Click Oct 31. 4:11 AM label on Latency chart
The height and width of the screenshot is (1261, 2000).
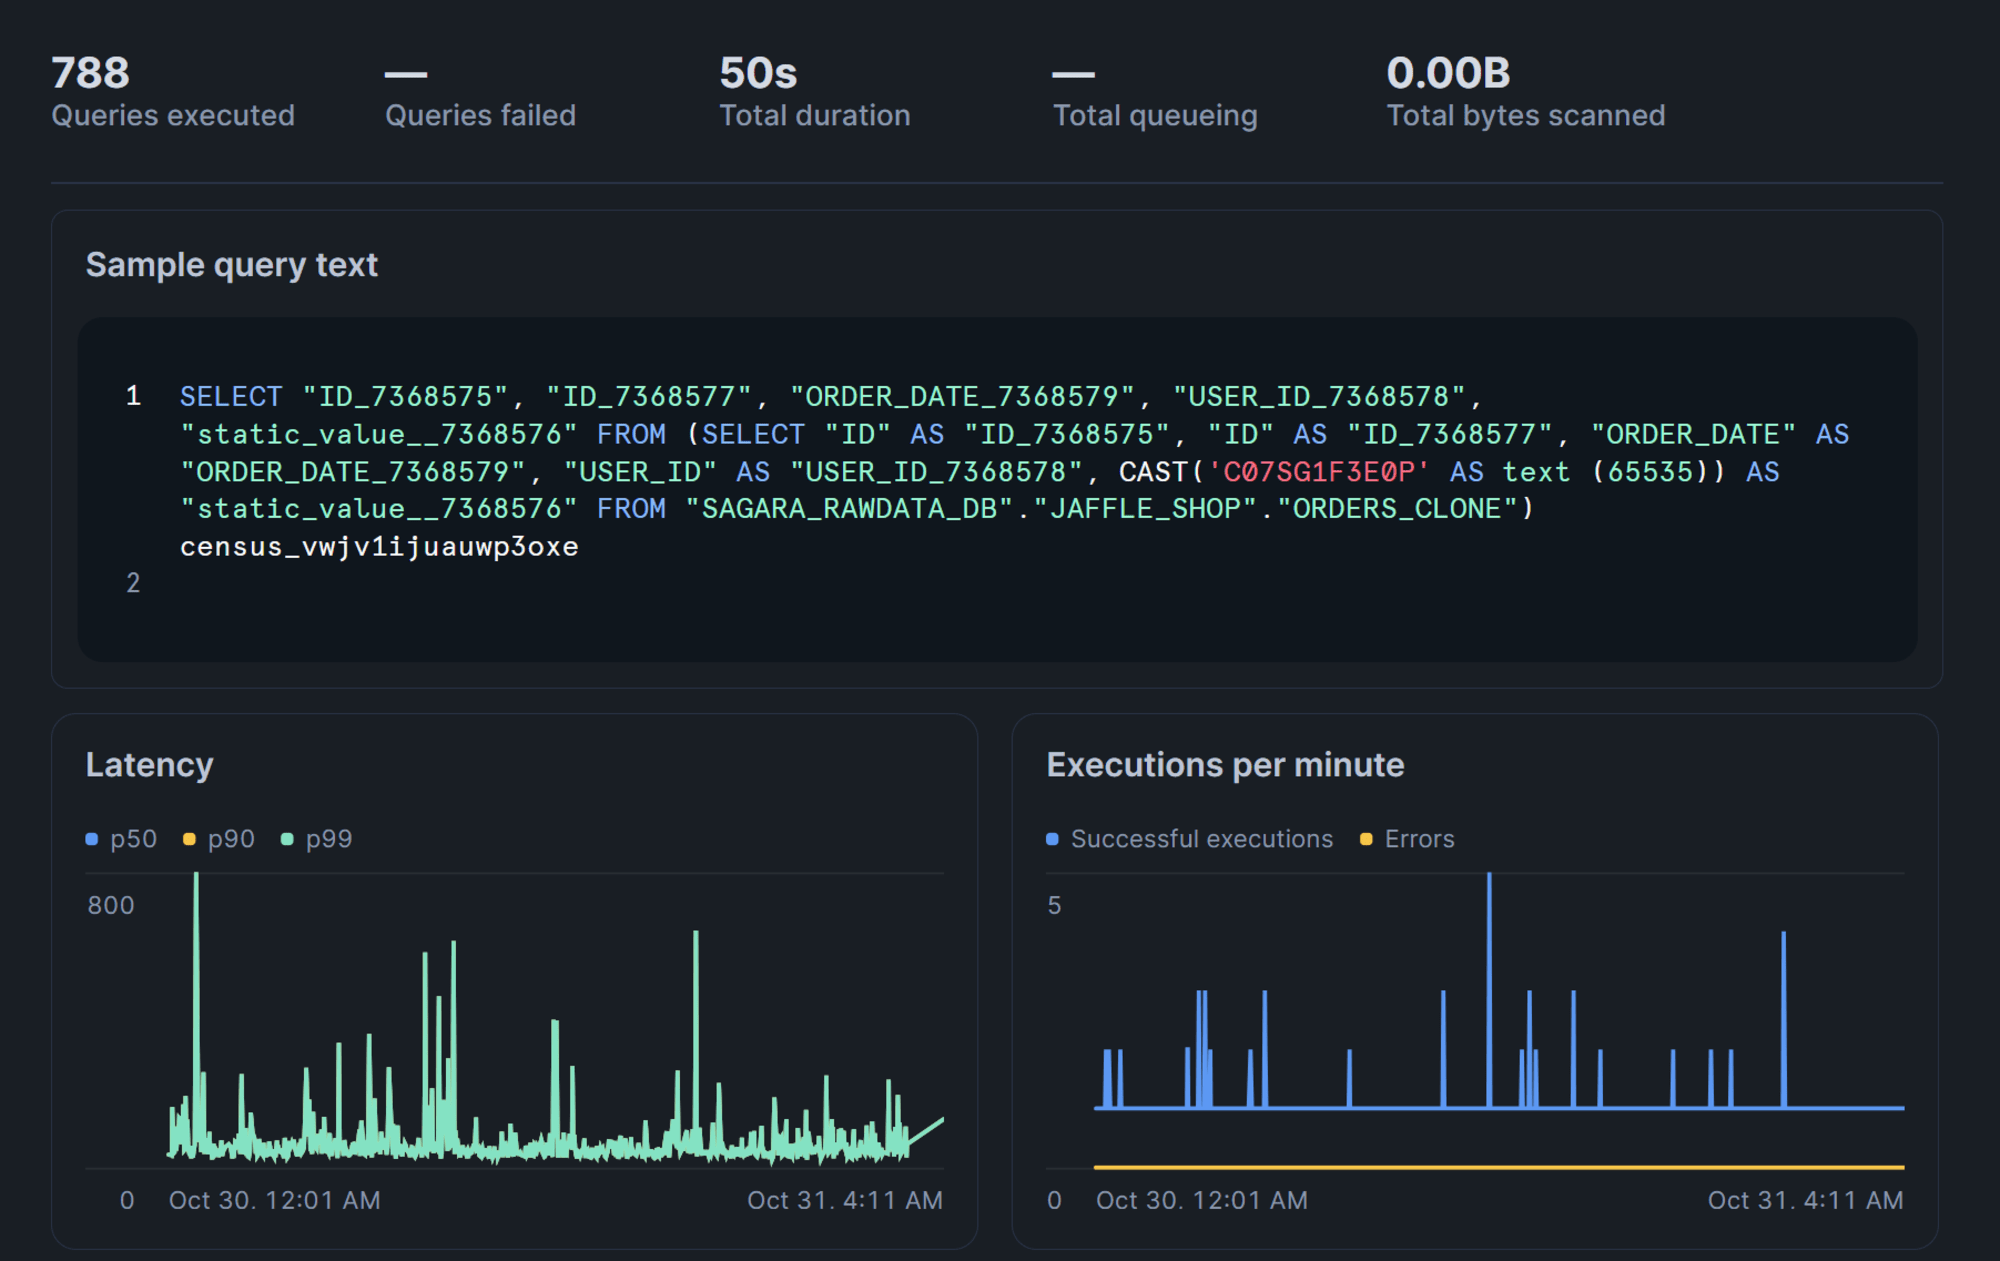tap(845, 1201)
